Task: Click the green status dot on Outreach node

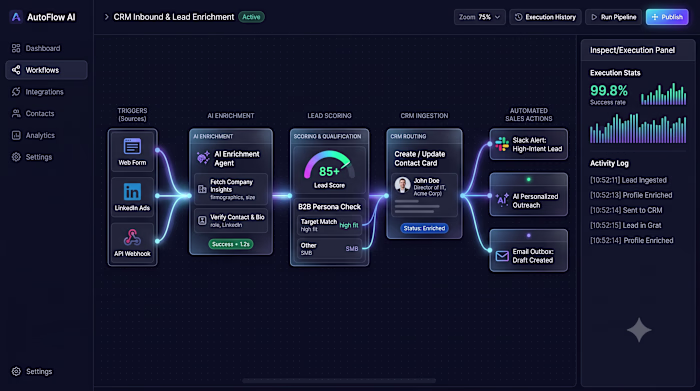Action: pyautogui.click(x=529, y=179)
